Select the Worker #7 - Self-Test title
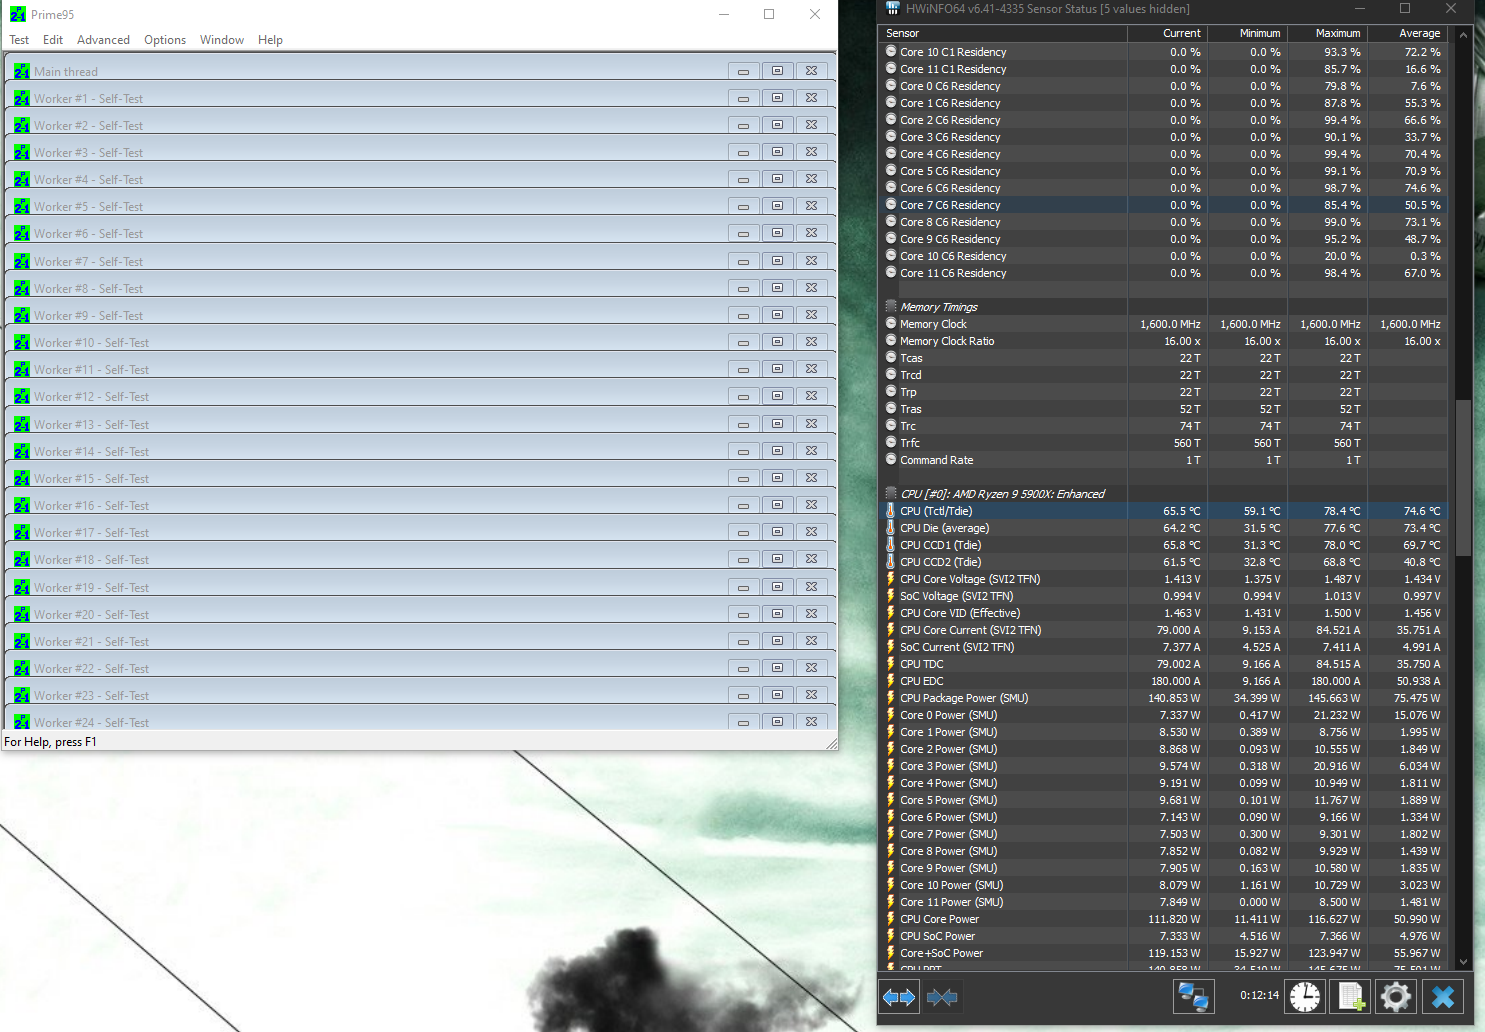The image size is (1485, 1032). pos(88,261)
